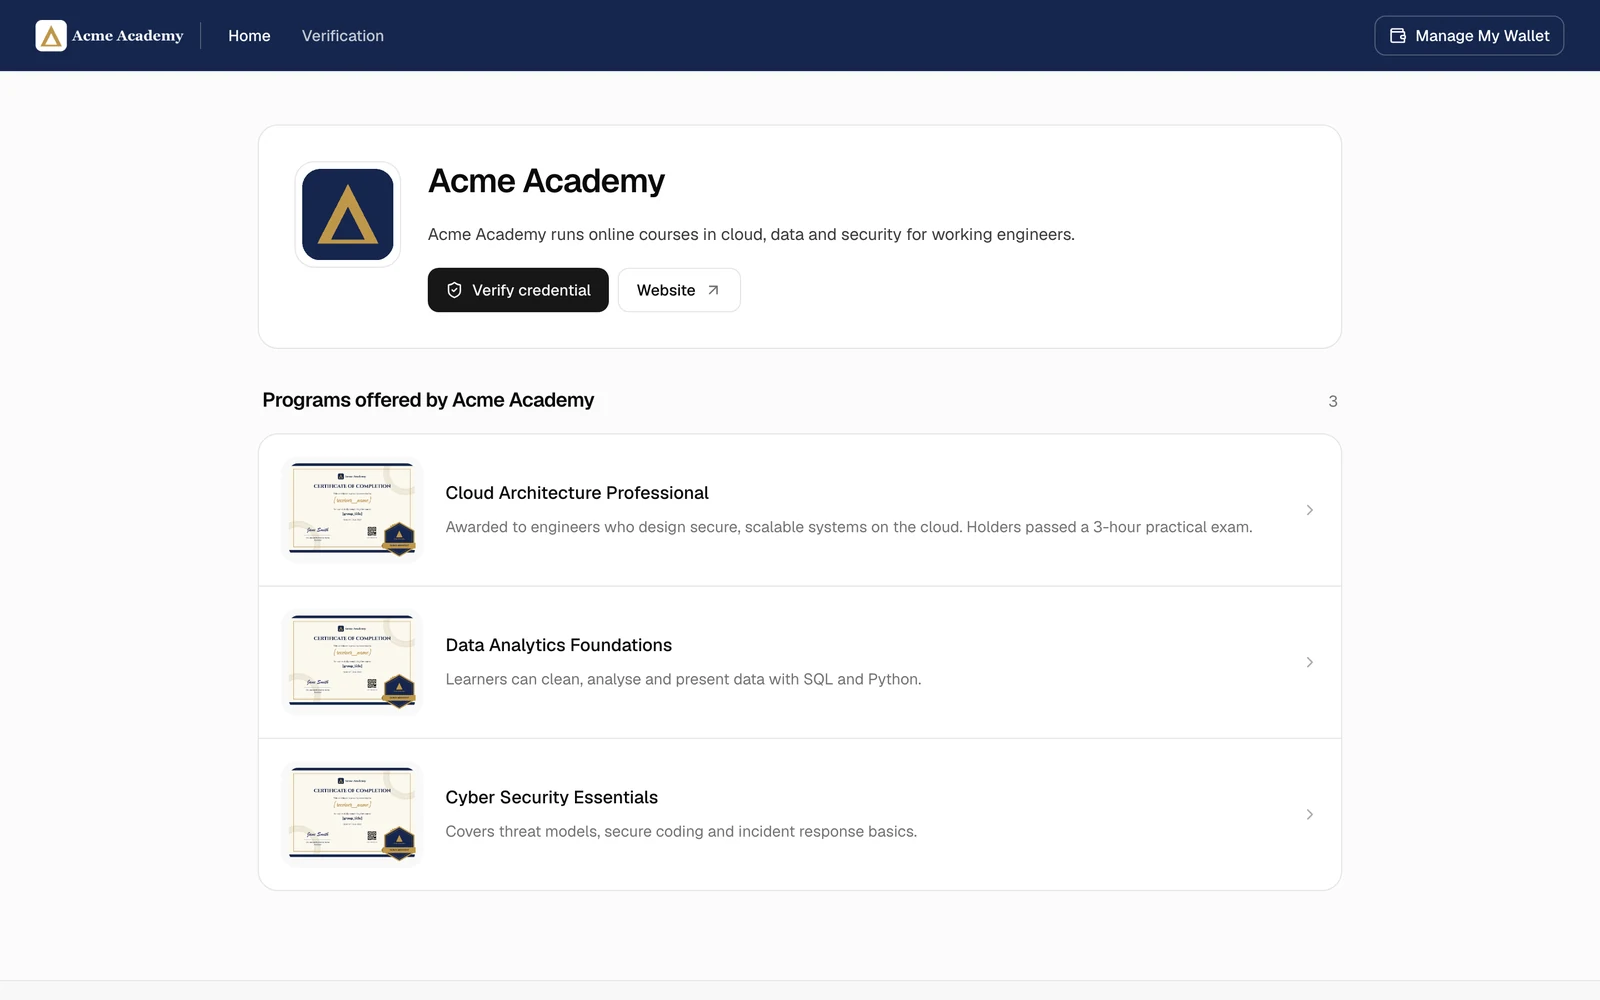The image size is (1600, 1000).
Task: Open the Data Analytics Foundations program
Action: tap(800, 662)
